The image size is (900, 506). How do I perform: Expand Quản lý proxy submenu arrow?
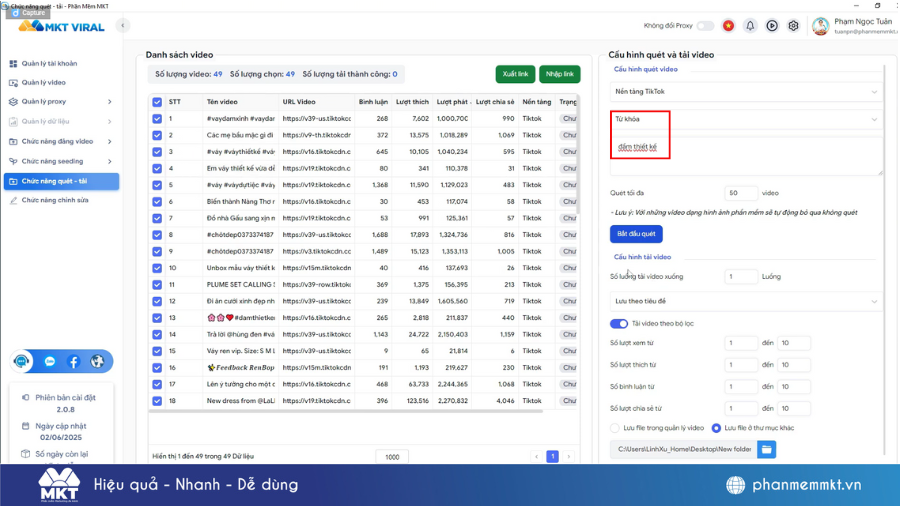(110, 102)
